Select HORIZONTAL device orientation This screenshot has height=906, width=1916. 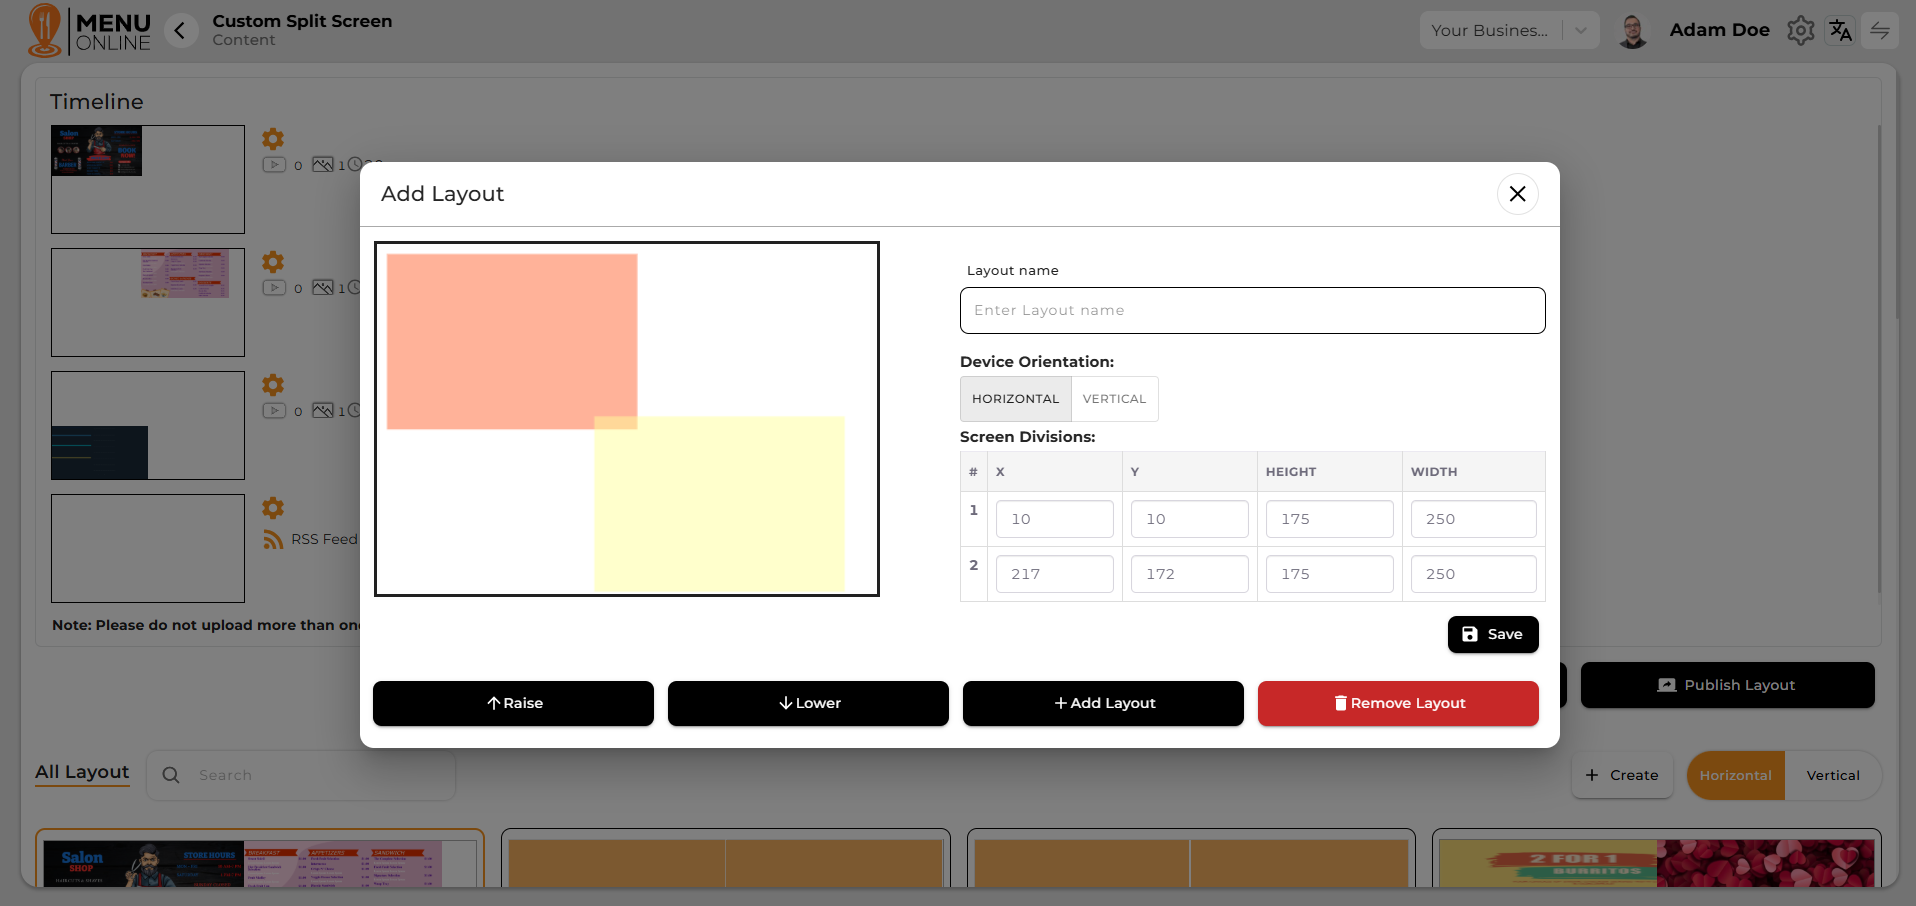[x=1015, y=399]
